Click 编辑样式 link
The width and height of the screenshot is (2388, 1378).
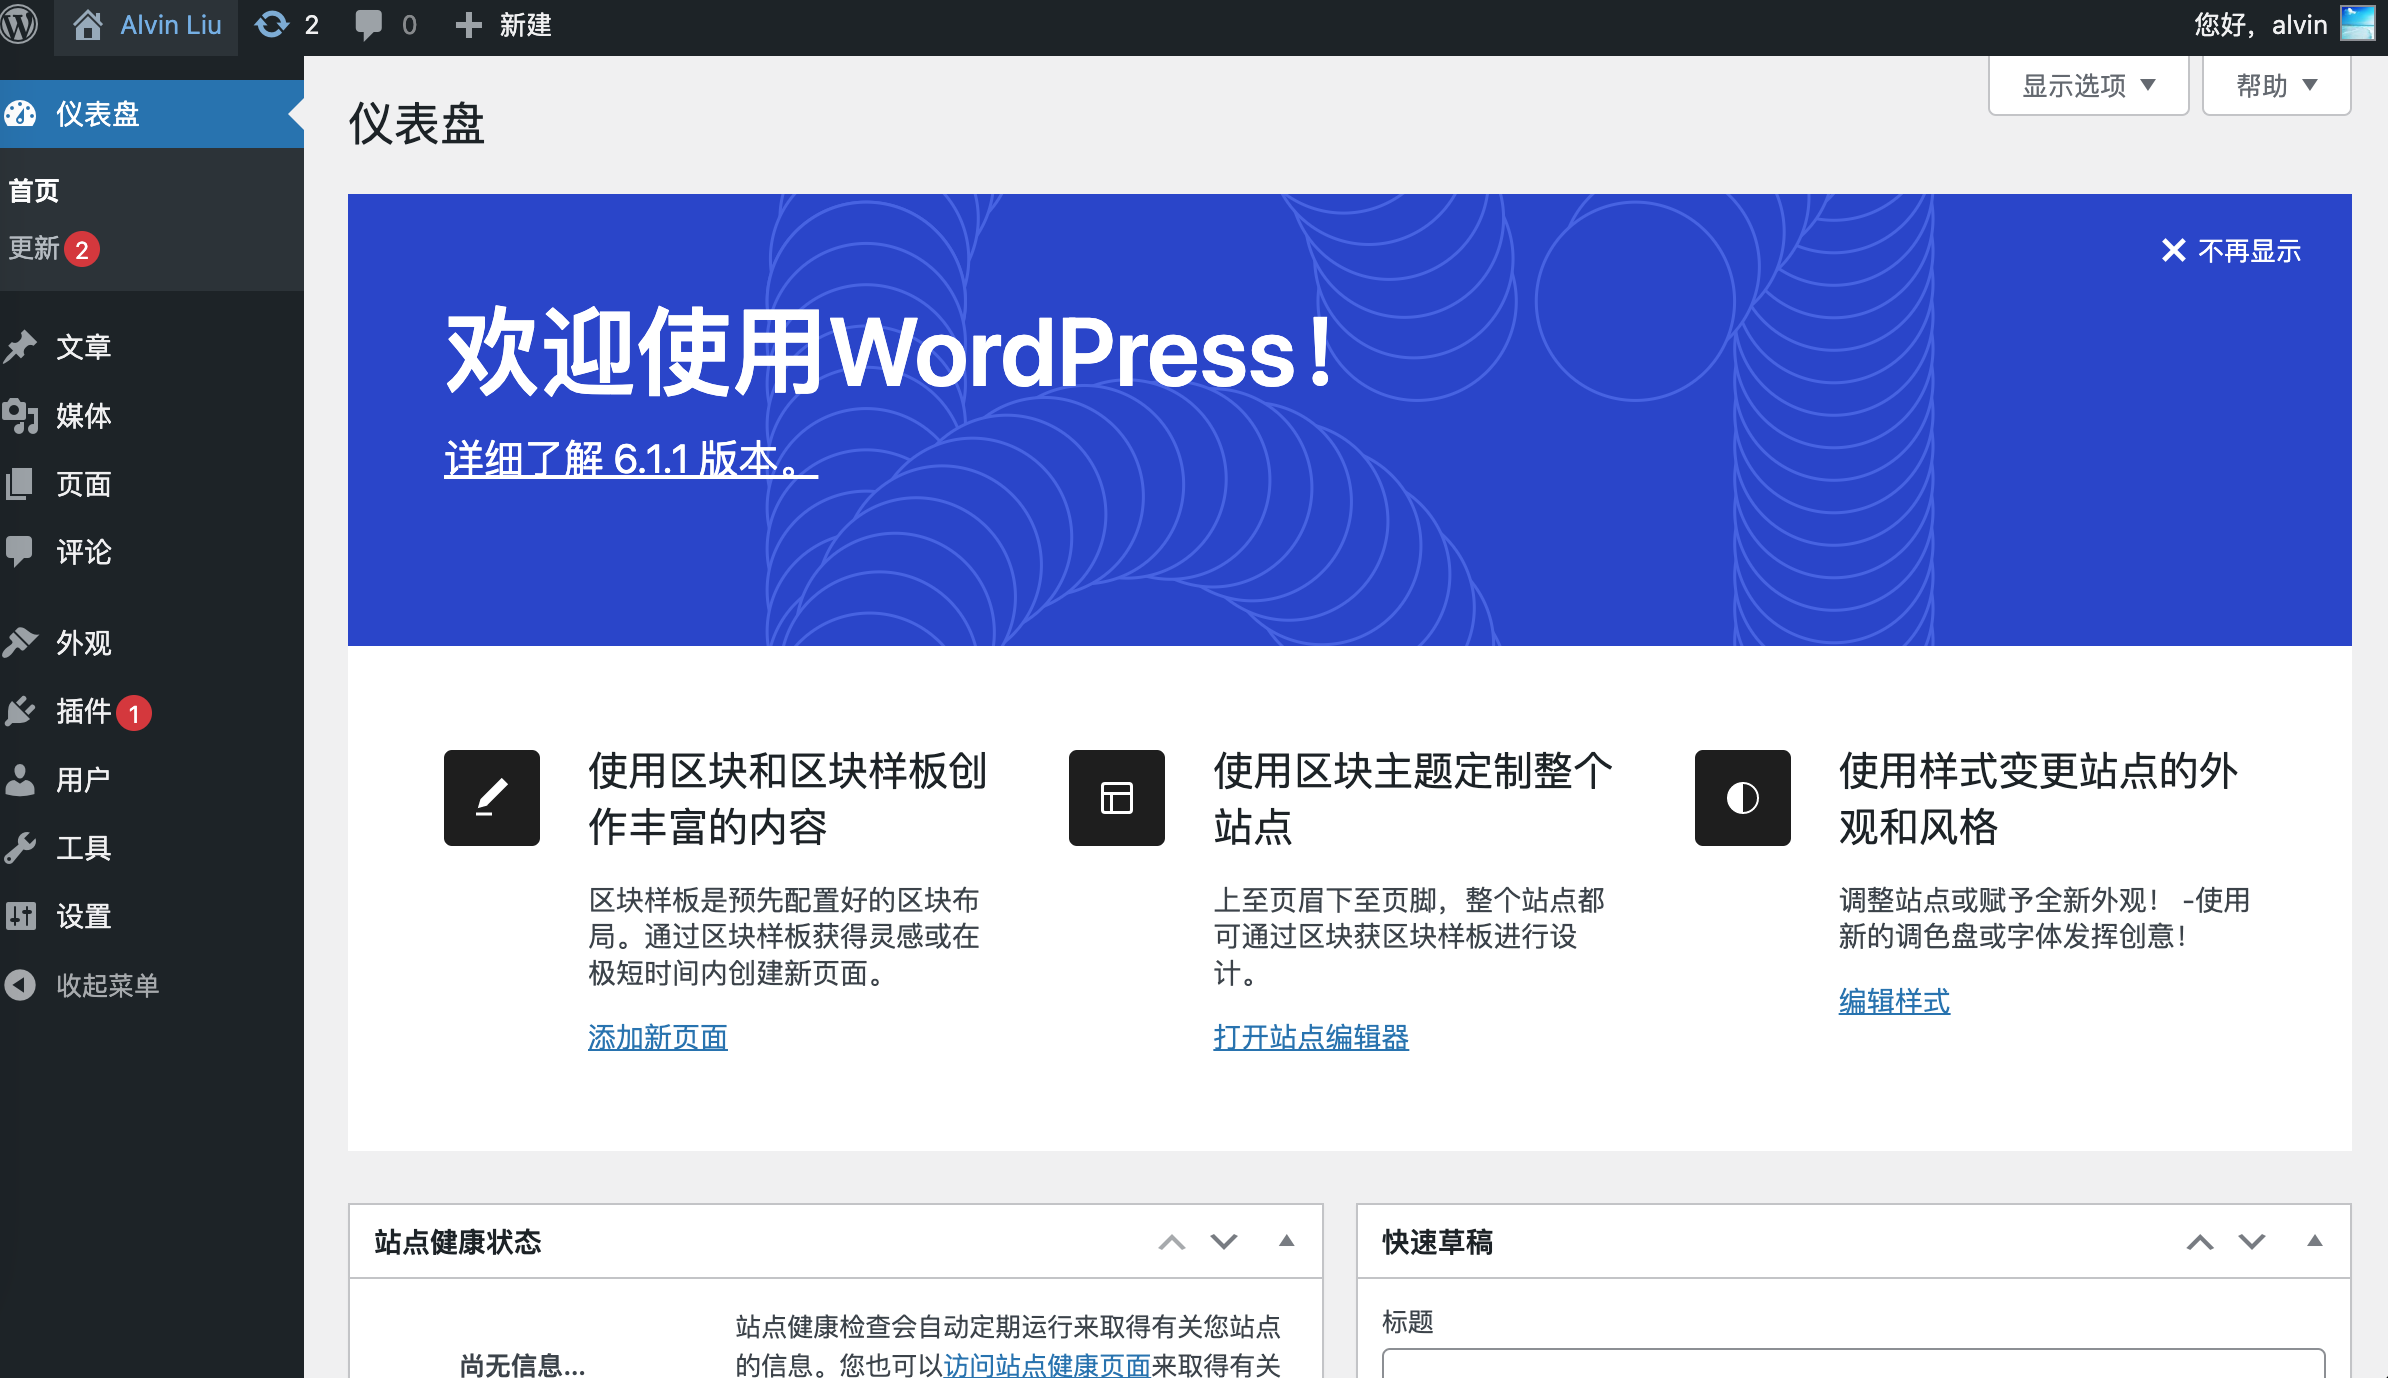pyautogui.click(x=1894, y=1001)
